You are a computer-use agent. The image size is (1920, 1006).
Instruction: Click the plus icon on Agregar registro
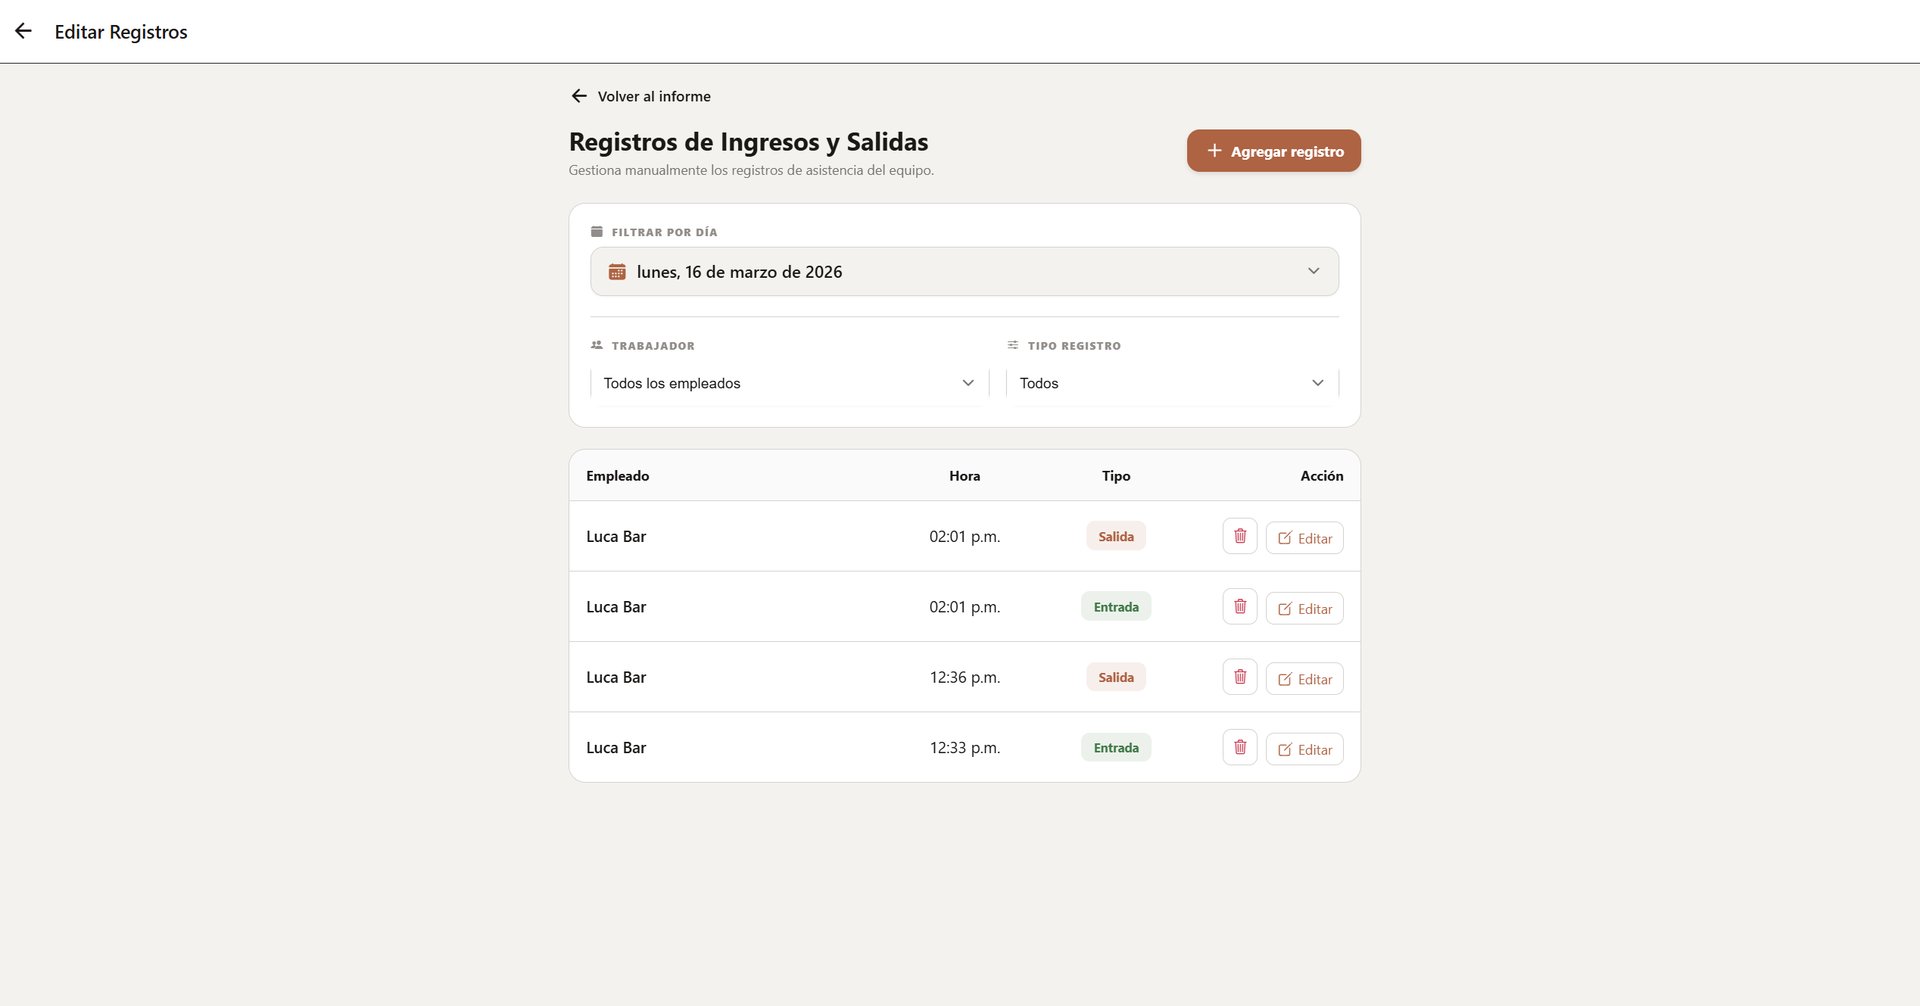(1214, 151)
